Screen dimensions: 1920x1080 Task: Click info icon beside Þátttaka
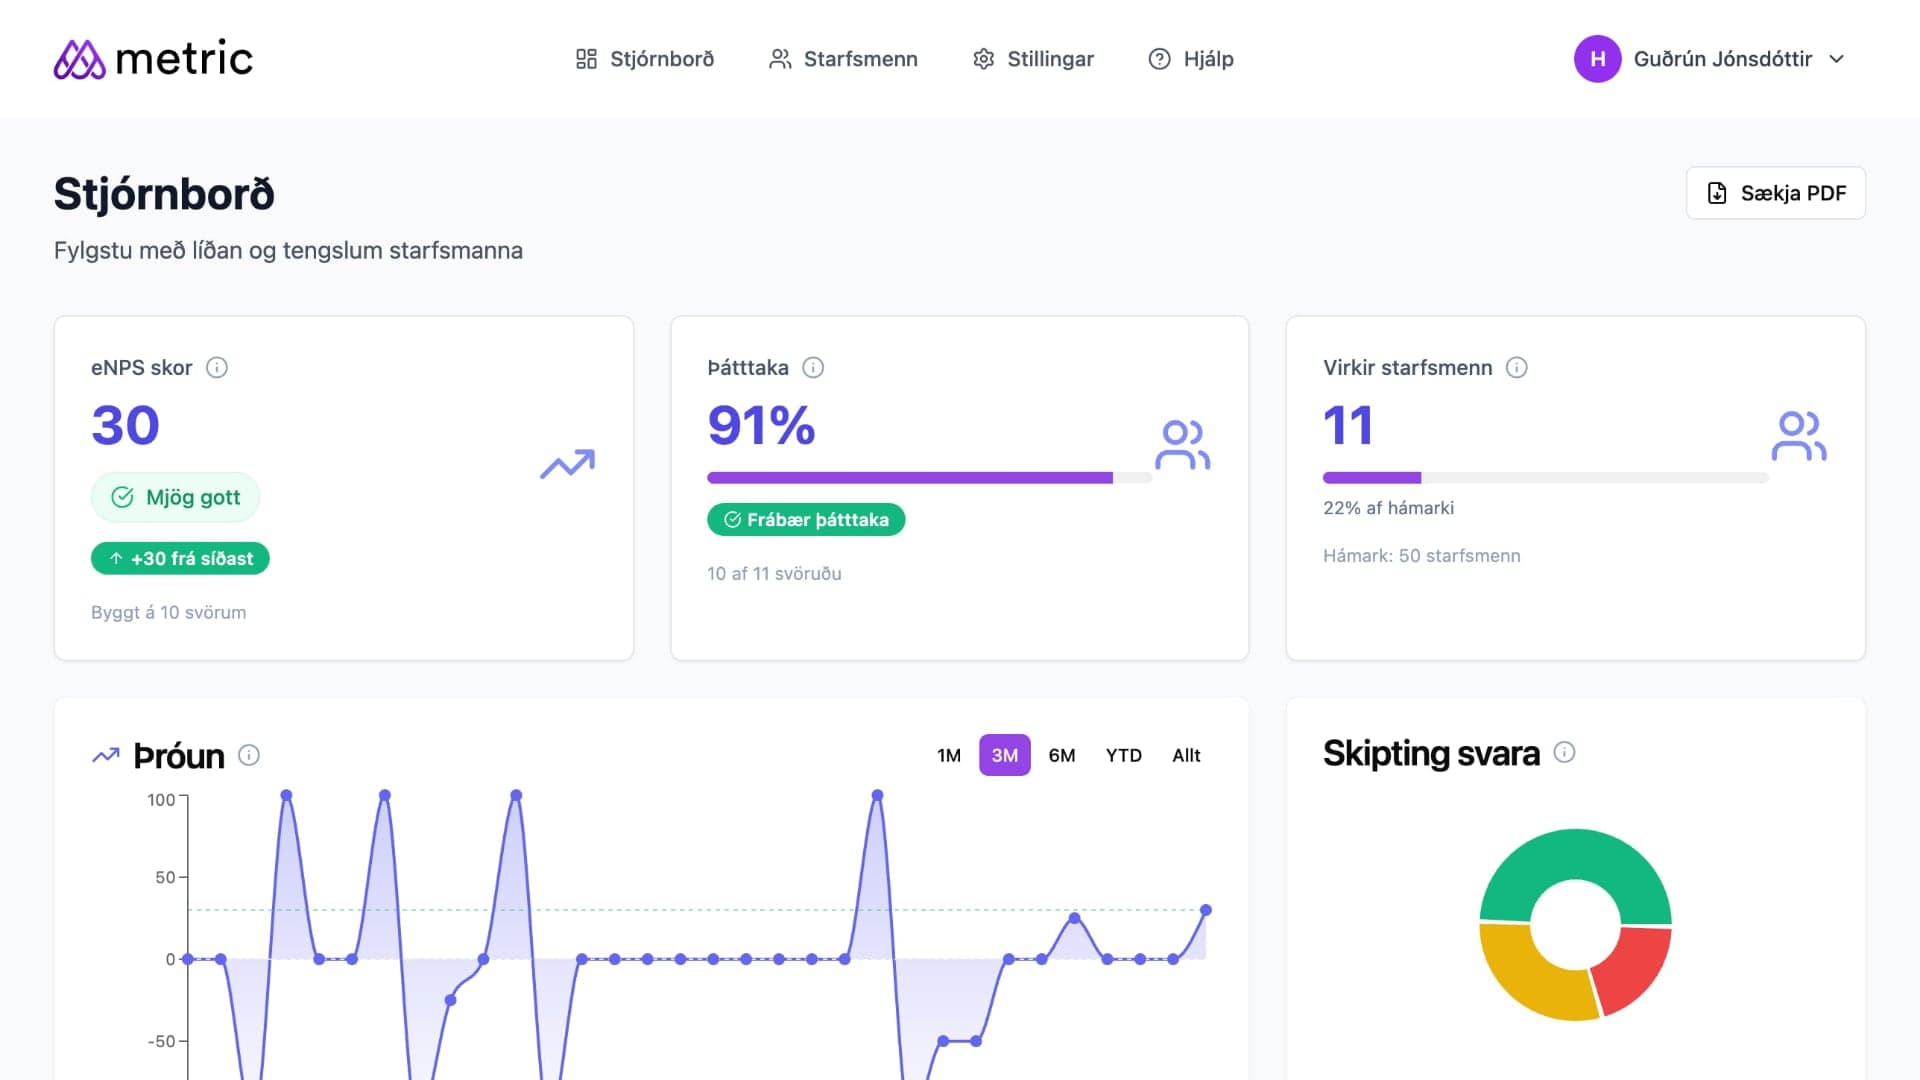tap(813, 368)
